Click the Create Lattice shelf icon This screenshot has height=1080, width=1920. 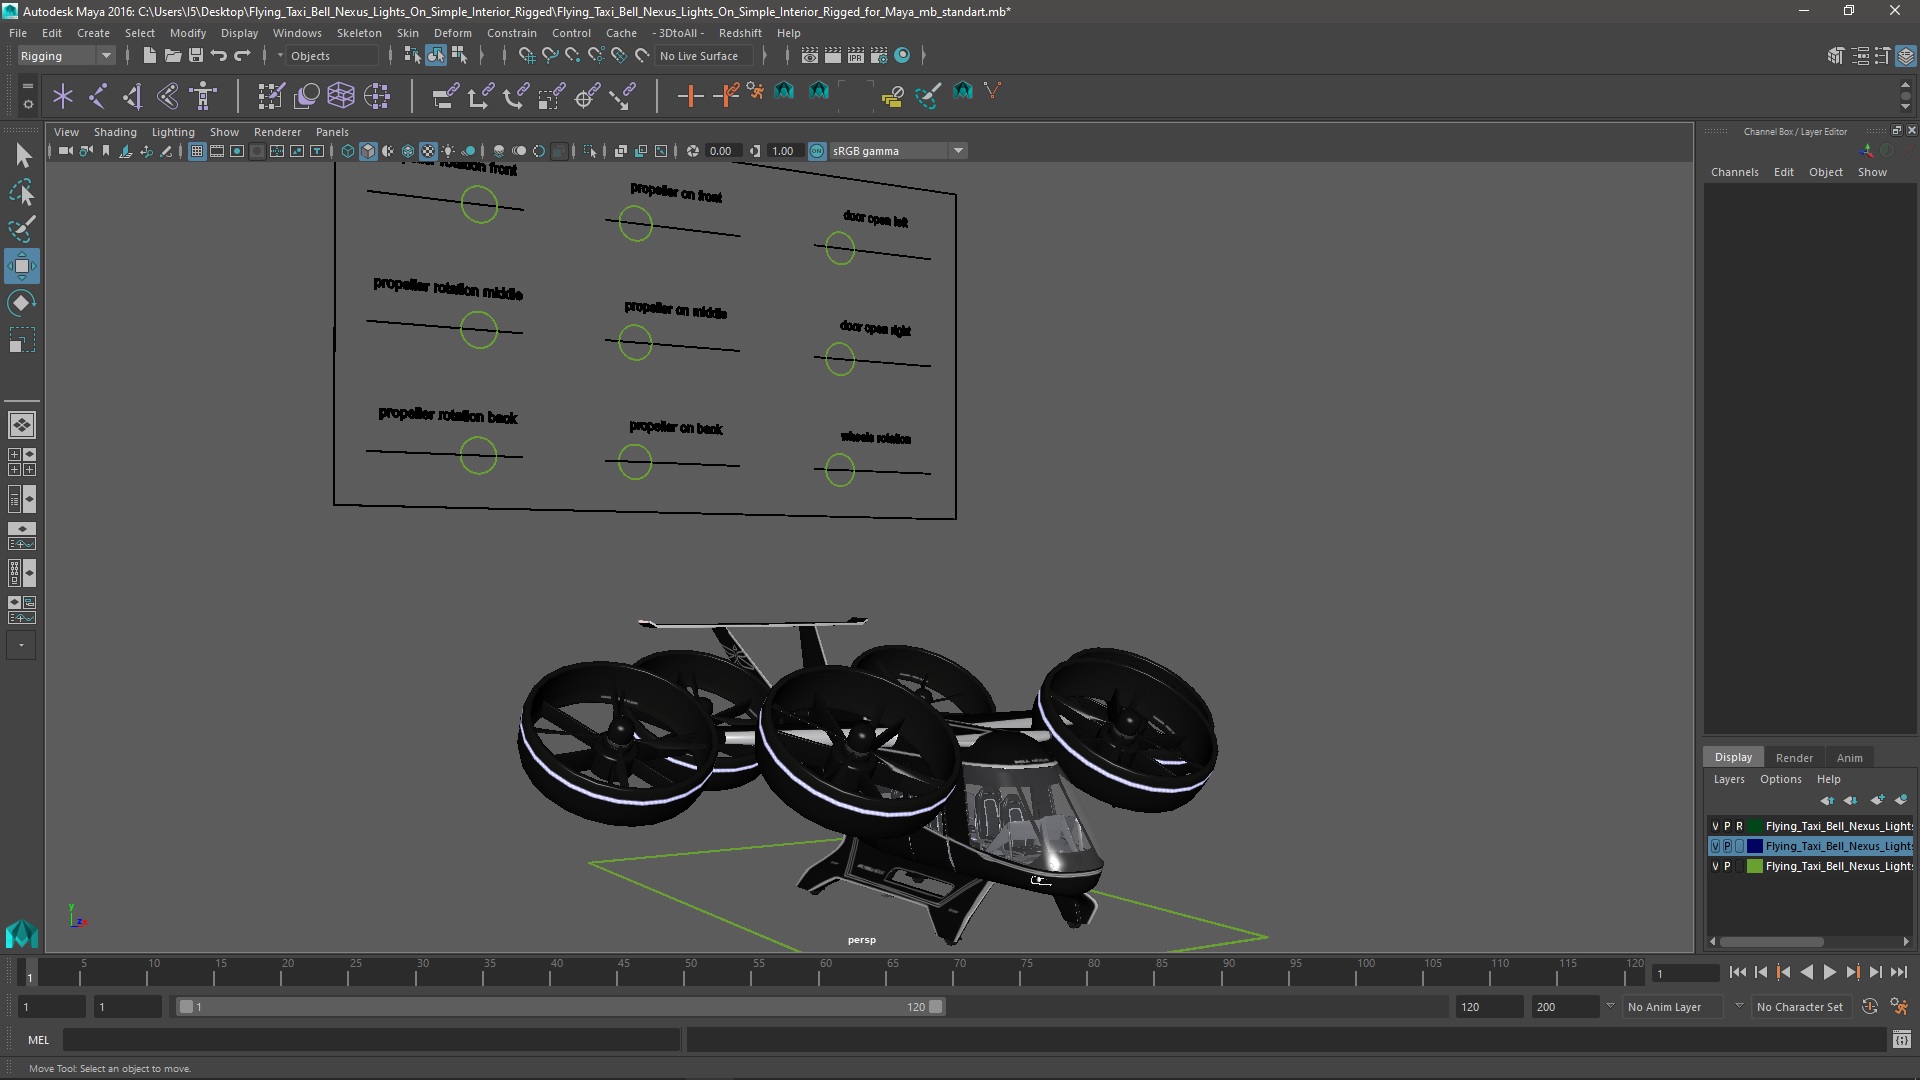coord(341,96)
